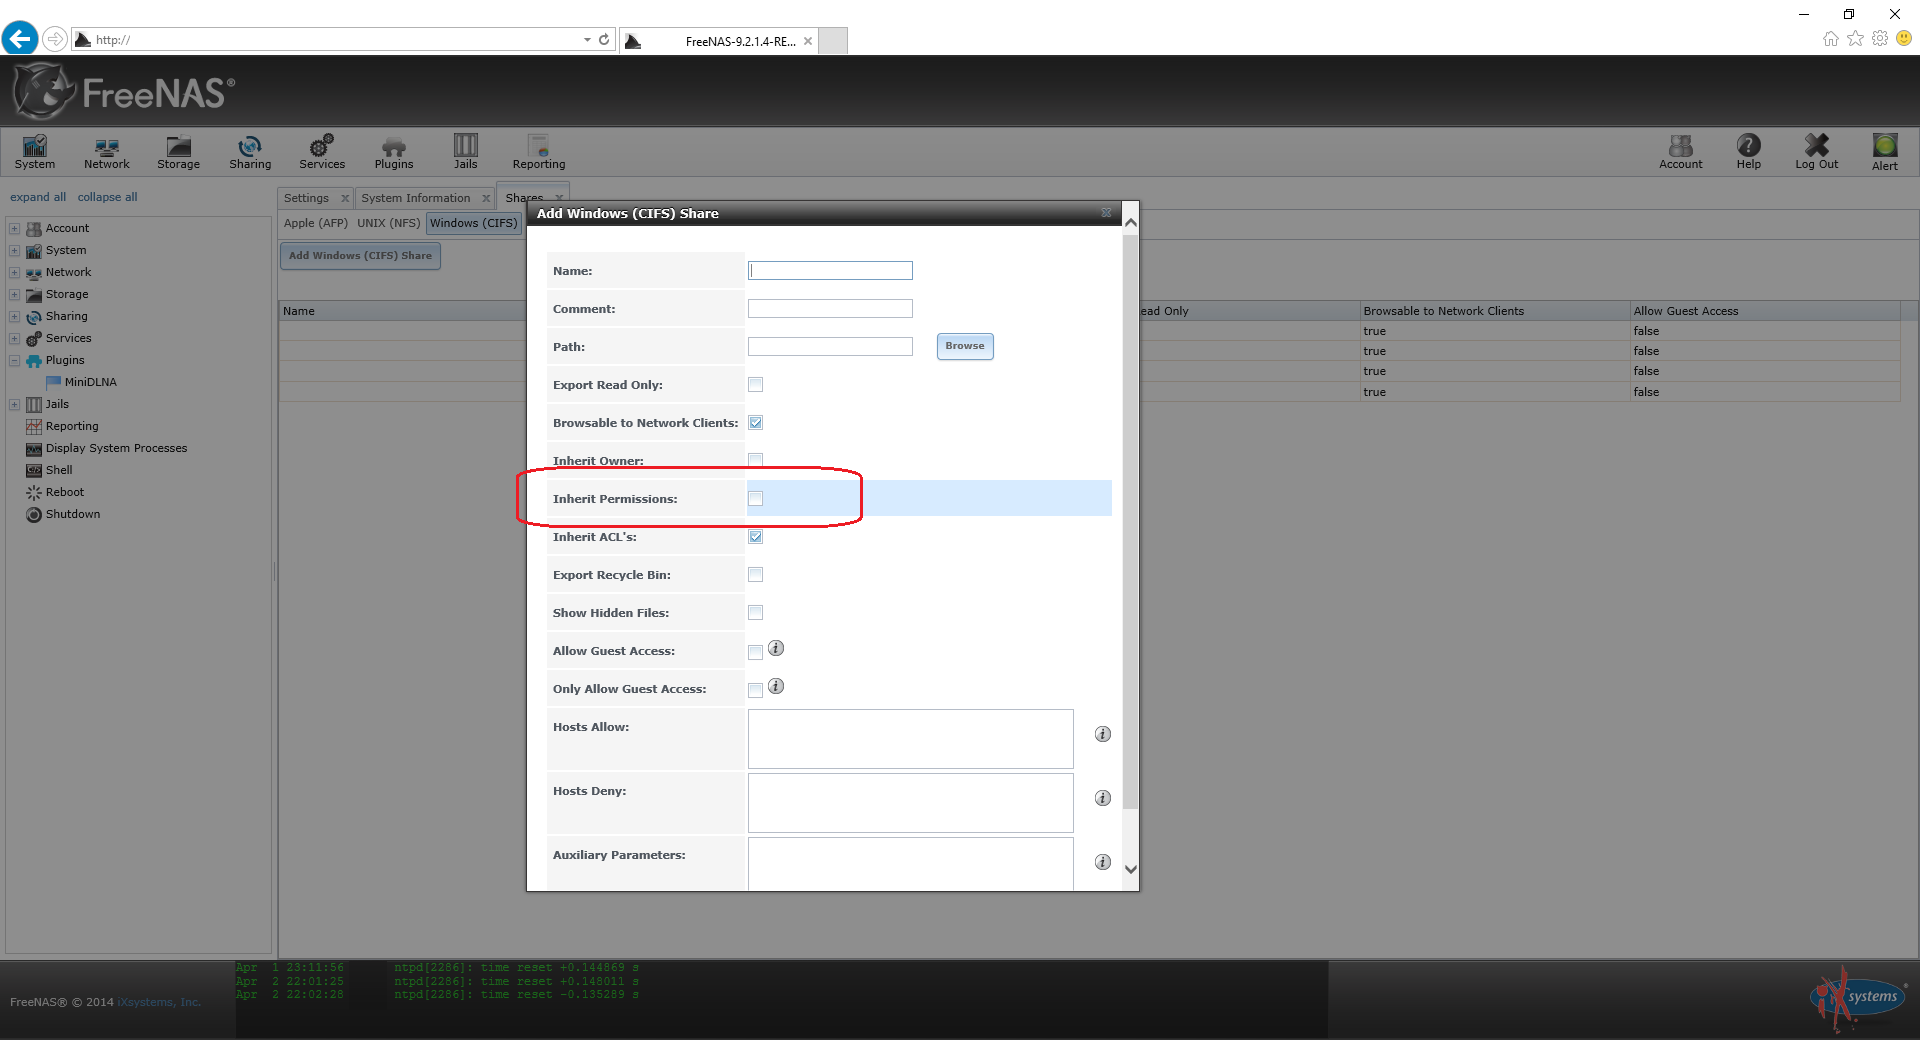The image size is (1920, 1040).
Task: Open the MiniDLNA plugin tree item
Action: [82, 382]
